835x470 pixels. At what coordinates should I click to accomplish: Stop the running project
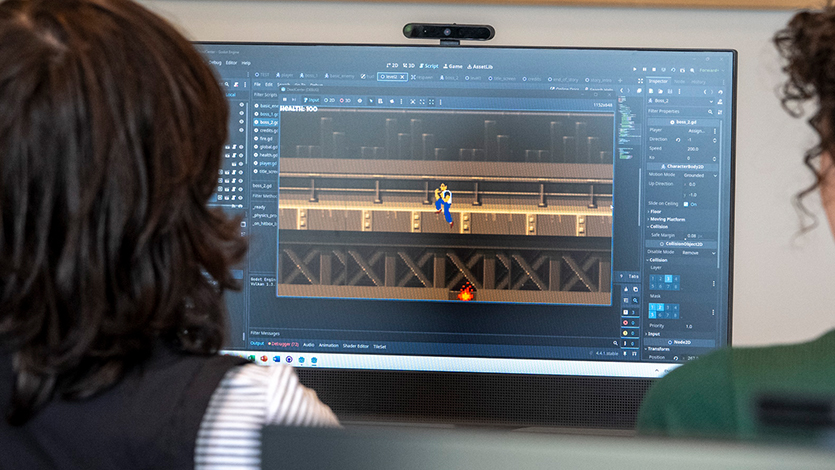point(654,70)
